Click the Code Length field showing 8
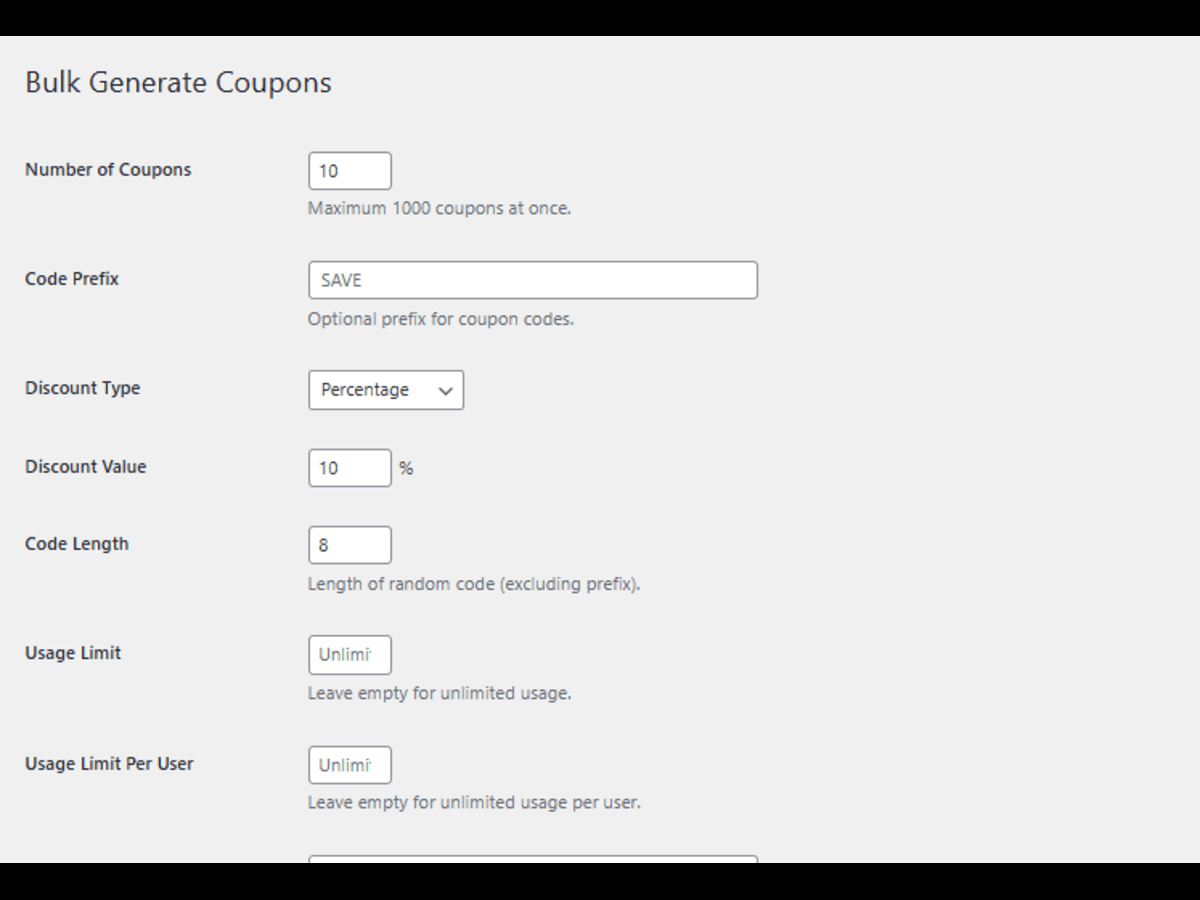This screenshot has width=1200, height=900. point(350,545)
